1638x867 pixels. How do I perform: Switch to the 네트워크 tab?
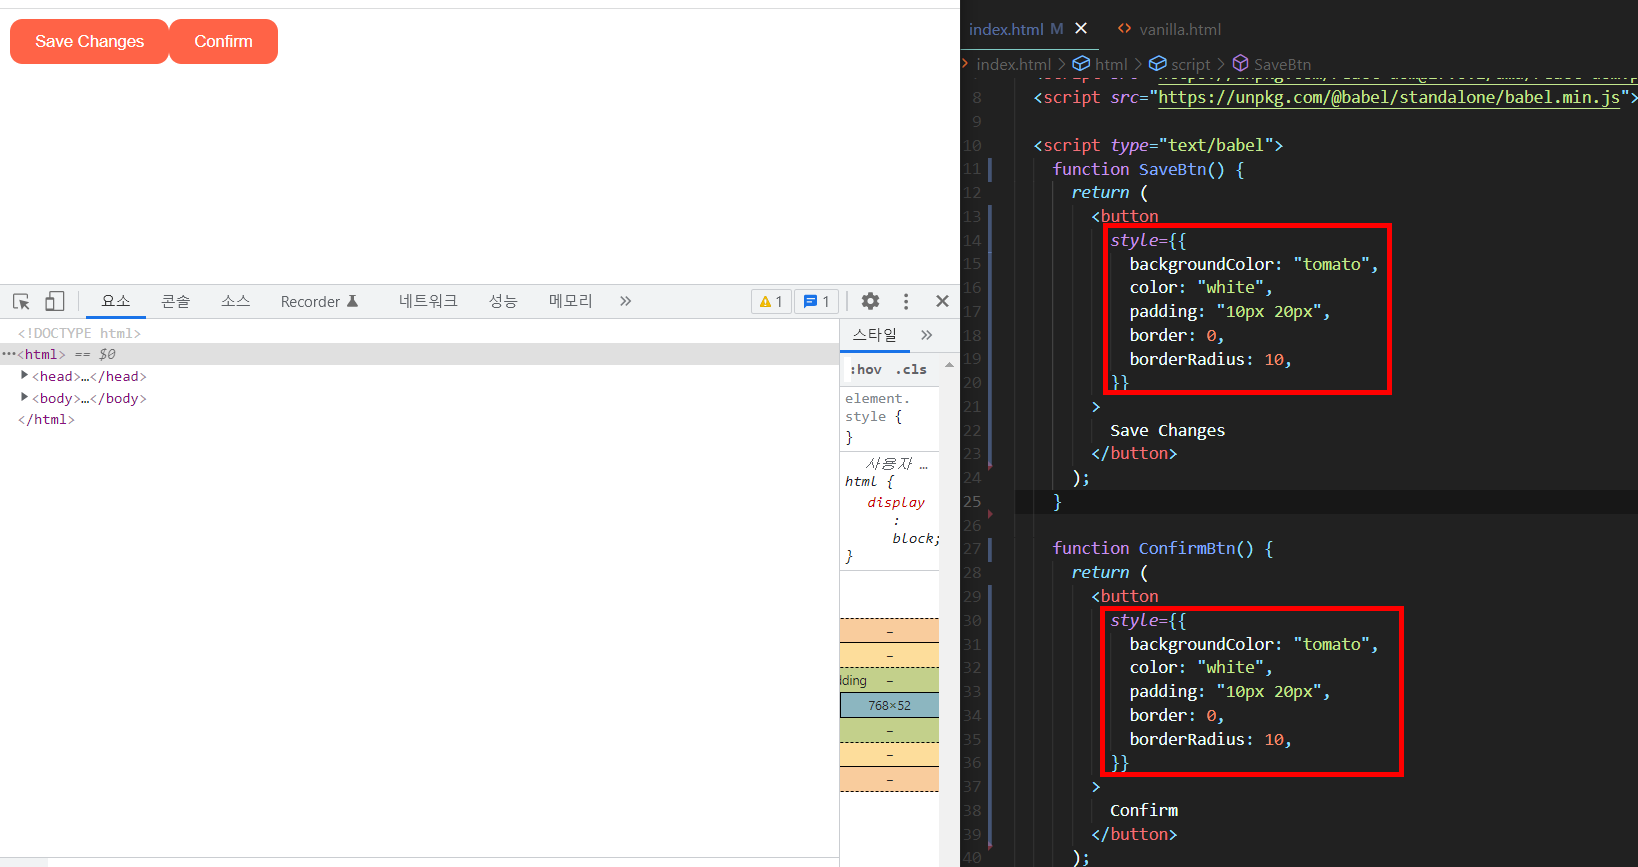(x=428, y=301)
